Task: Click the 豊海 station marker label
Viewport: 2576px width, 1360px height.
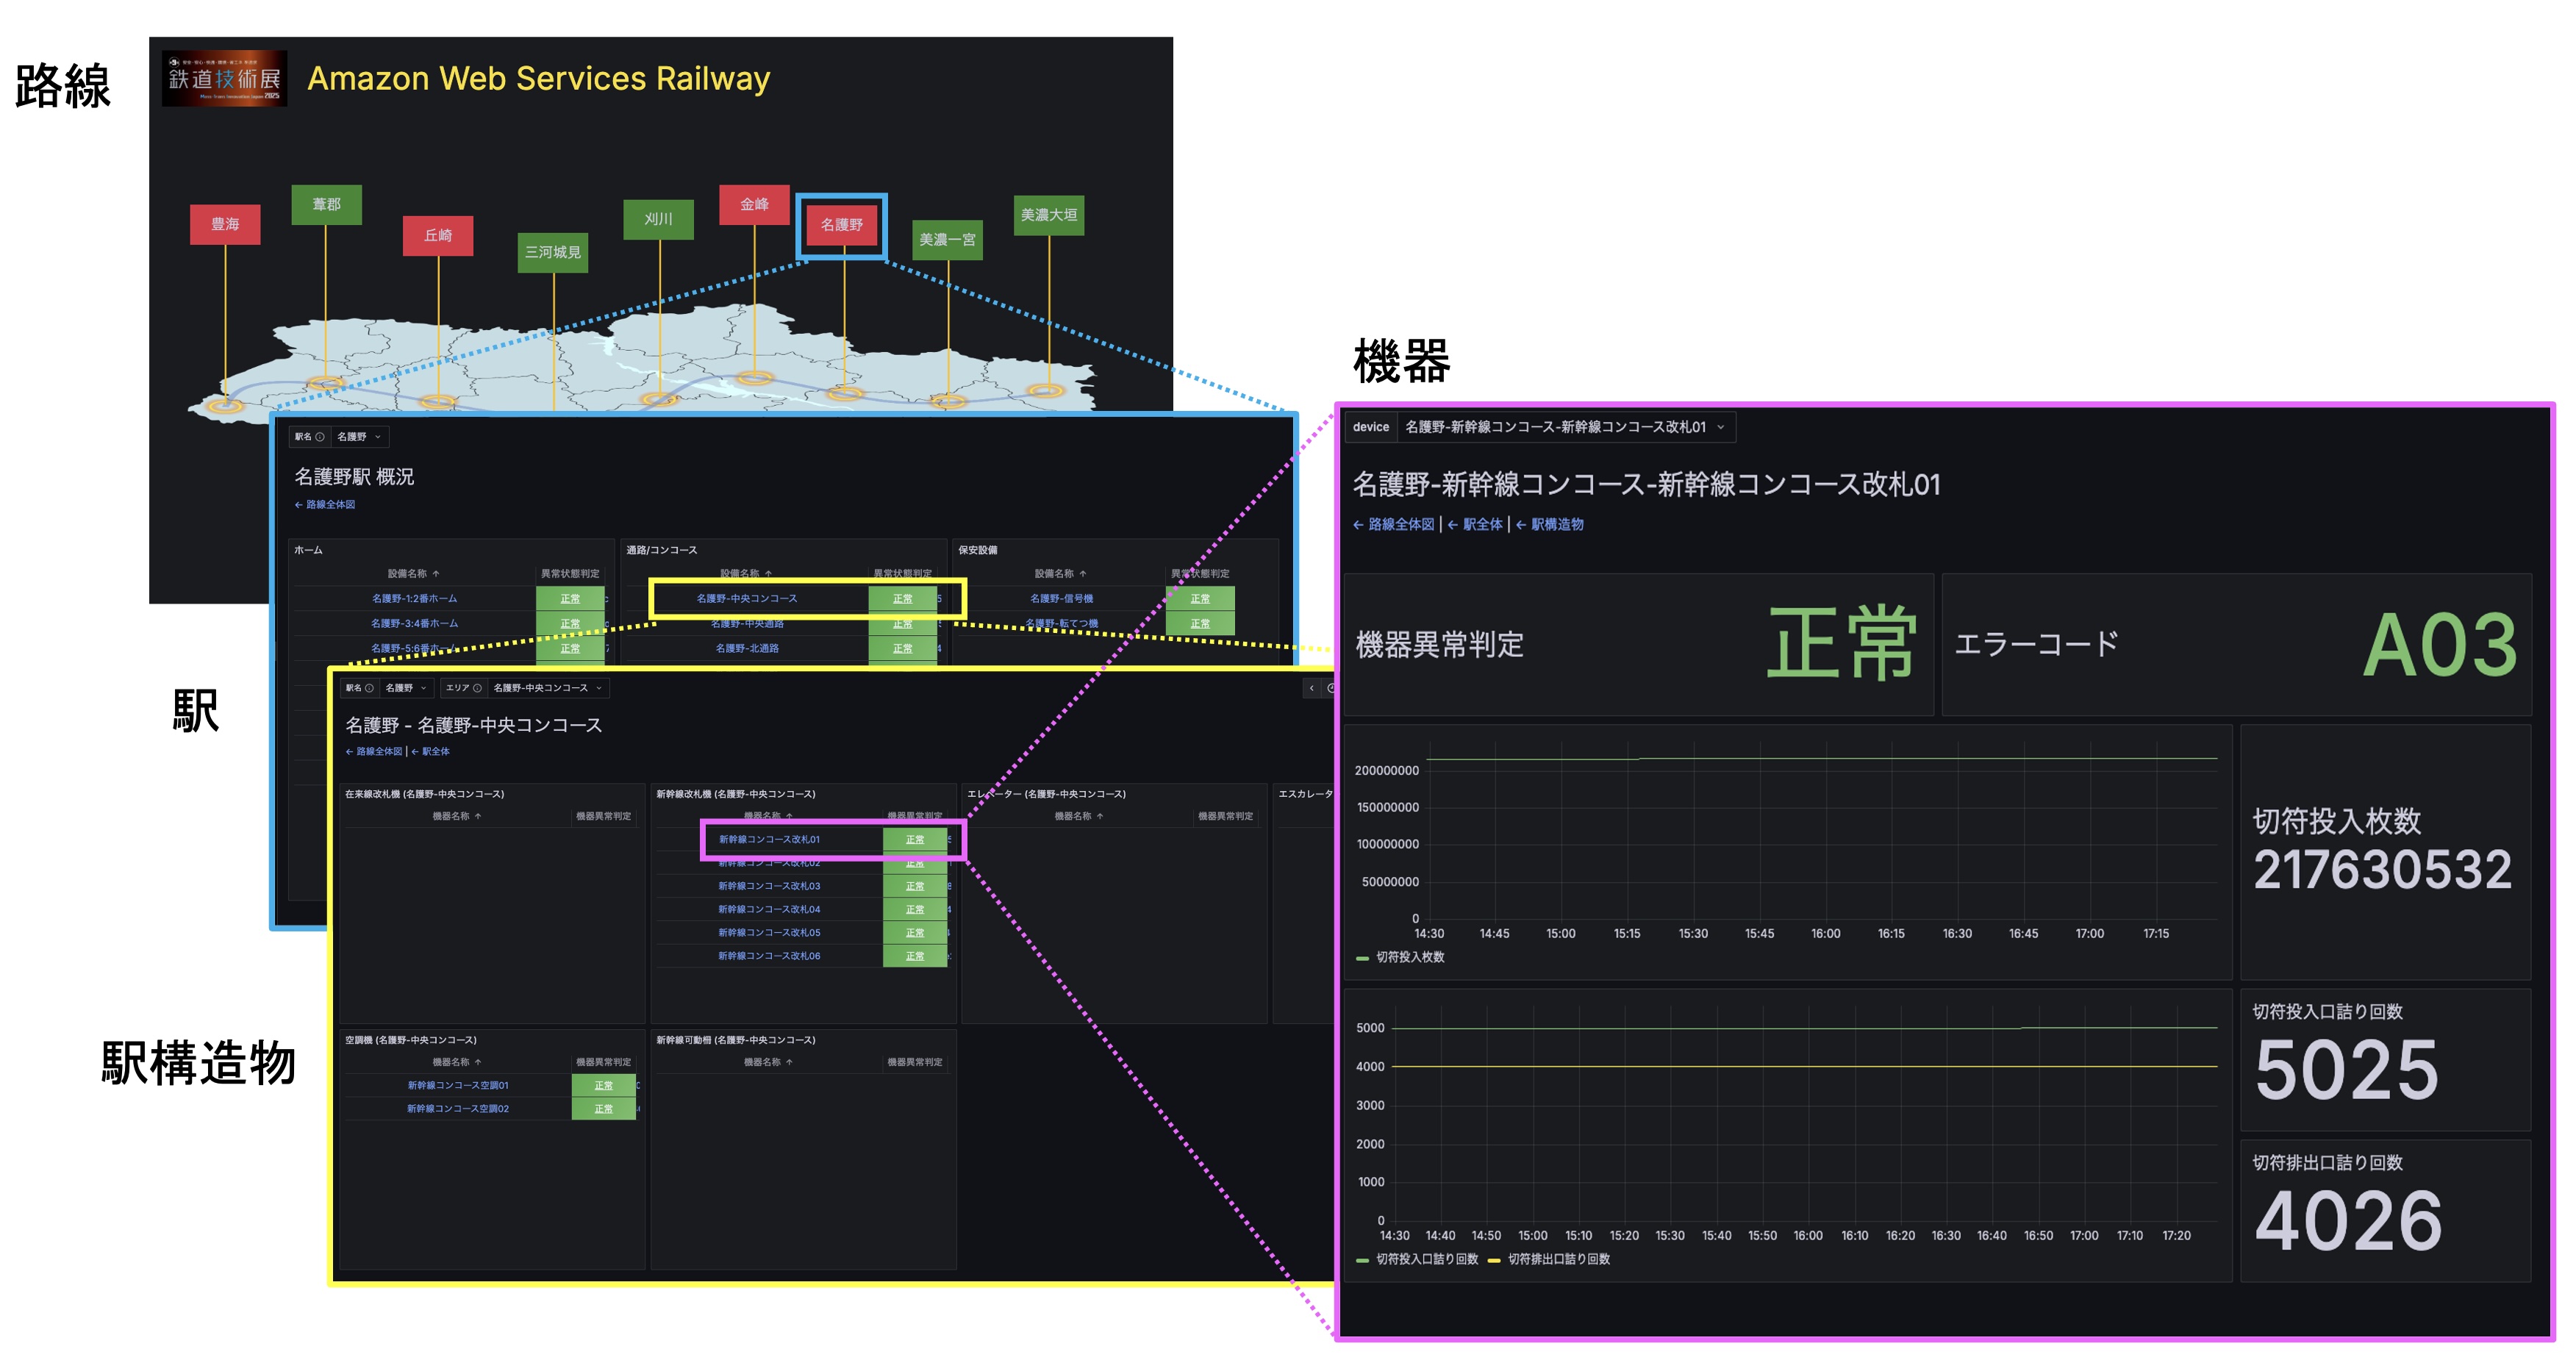Action: click(225, 224)
